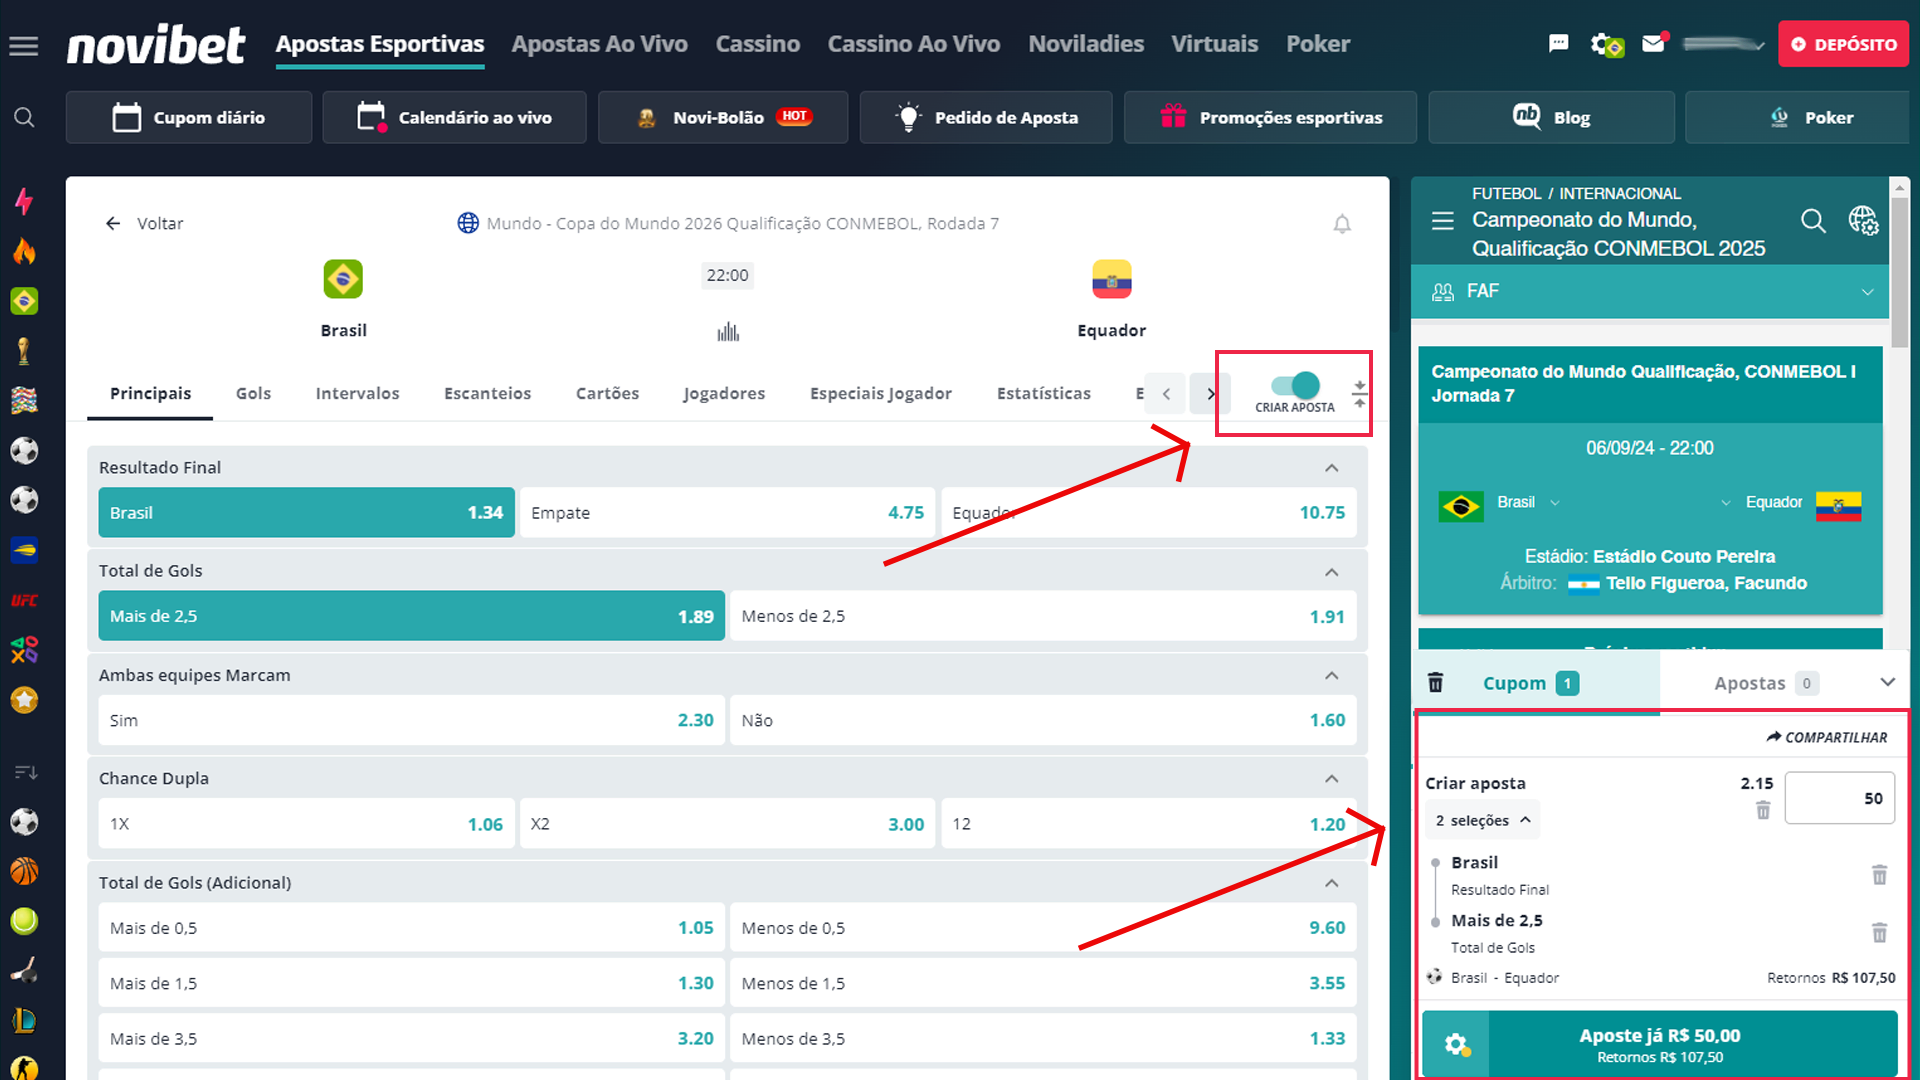Open the chat message icon in header
Screen dimensions: 1920x1080
click(1558, 43)
